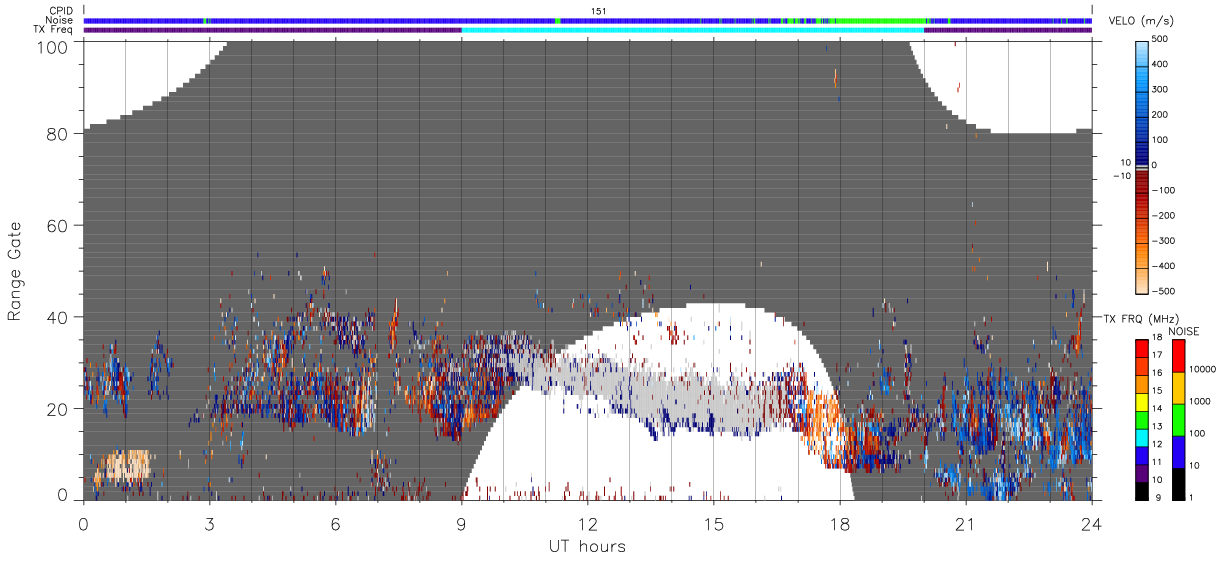The image size is (1228, 567).
Task: Click the red 17–18 MHz TX frequency swatch
Action: click(x=1141, y=349)
